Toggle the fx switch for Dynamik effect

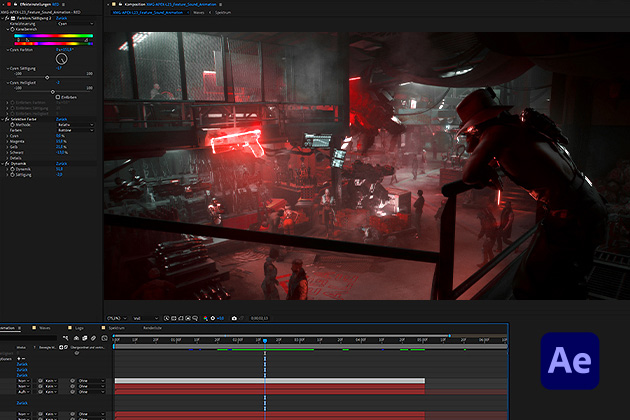(7, 164)
